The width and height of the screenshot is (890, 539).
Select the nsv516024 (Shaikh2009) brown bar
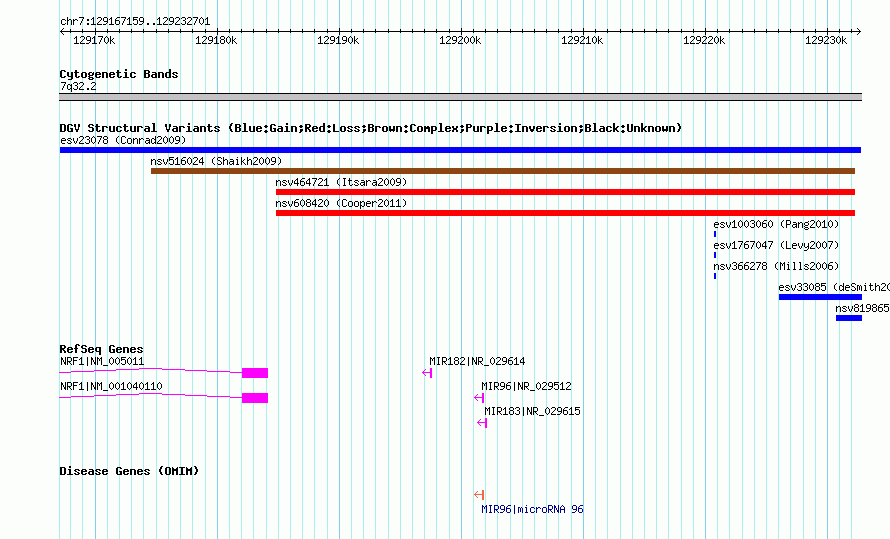click(503, 171)
